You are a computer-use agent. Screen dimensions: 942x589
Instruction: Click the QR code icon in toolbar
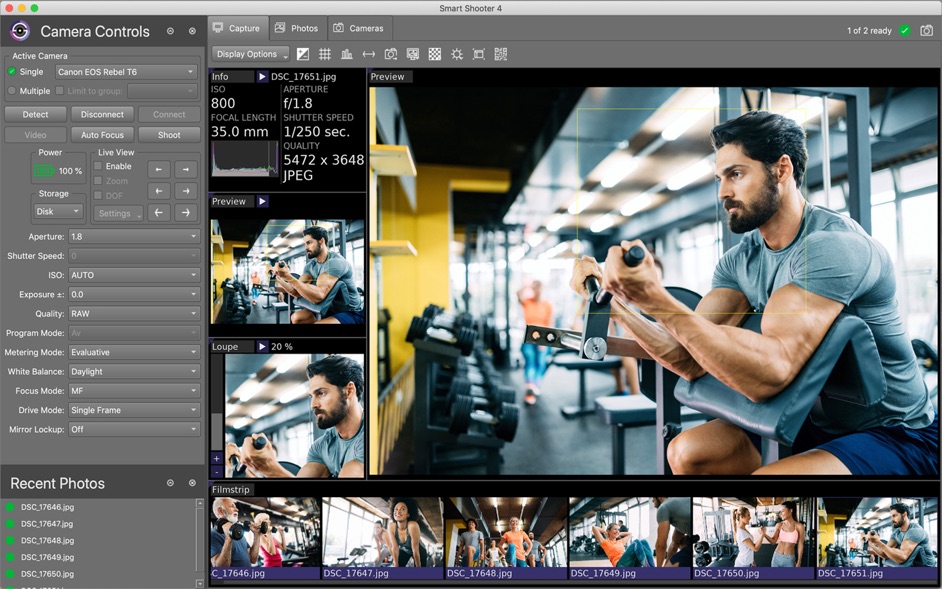[x=500, y=54]
